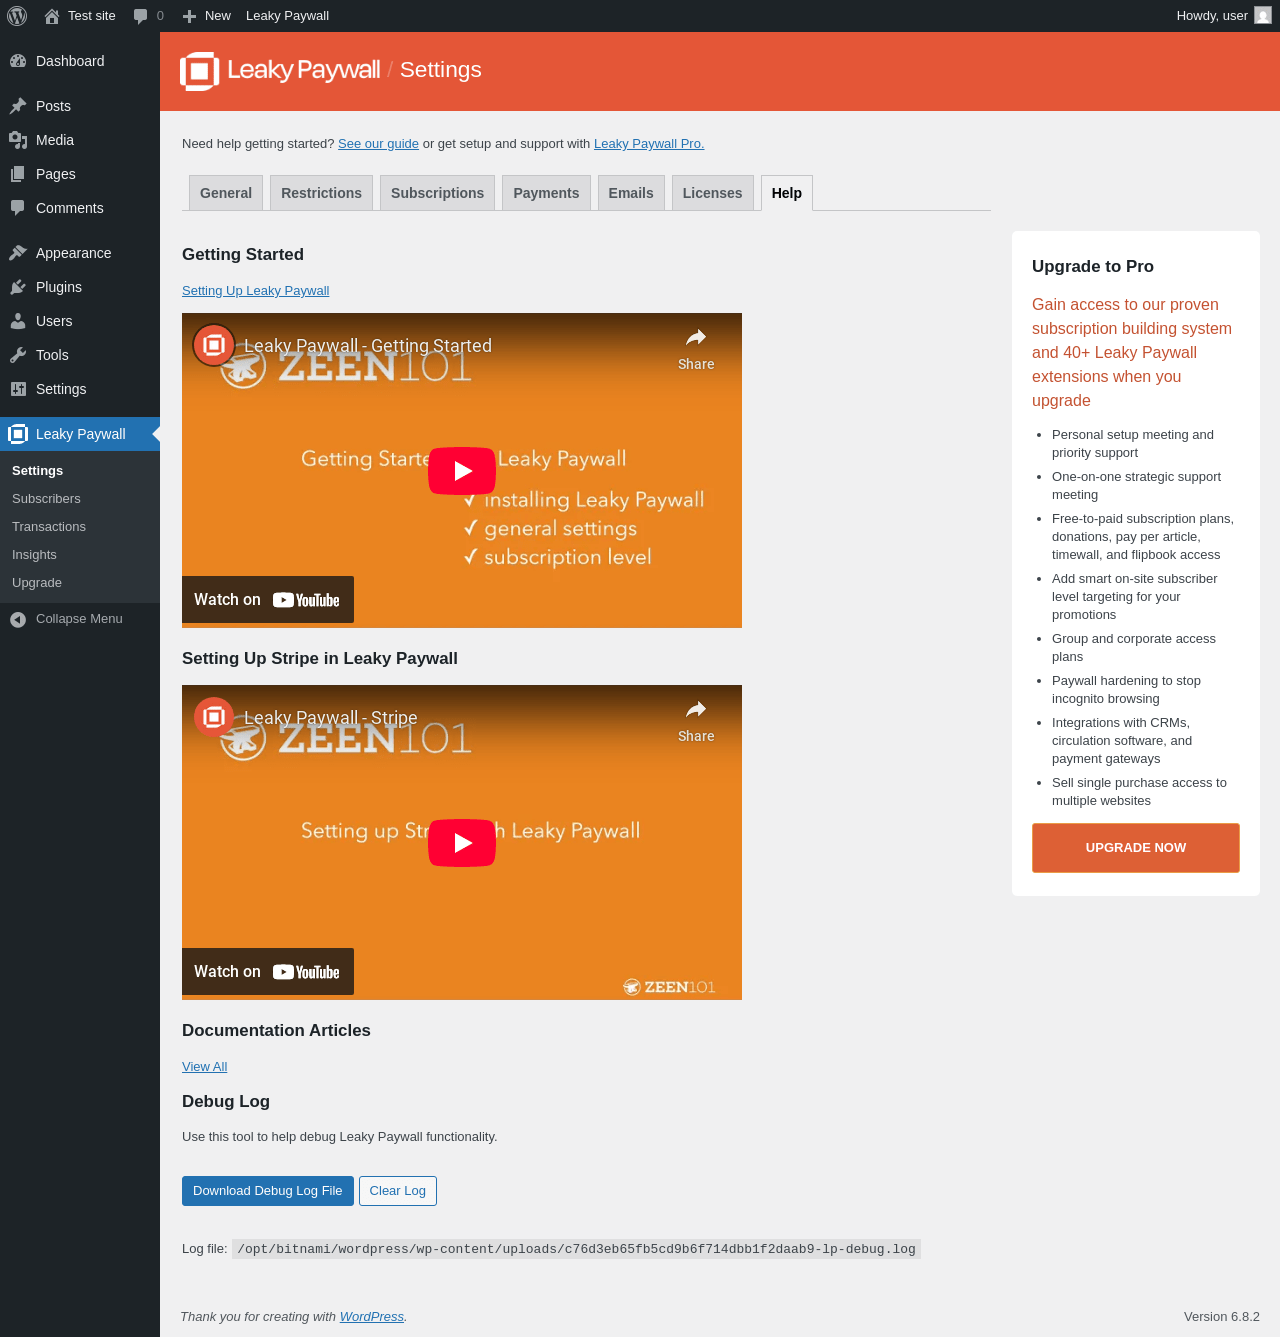The height and width of the screenshot is (1337, 1280).
Task: Switch to the Restrictions tab
Action: coord(322,193)
